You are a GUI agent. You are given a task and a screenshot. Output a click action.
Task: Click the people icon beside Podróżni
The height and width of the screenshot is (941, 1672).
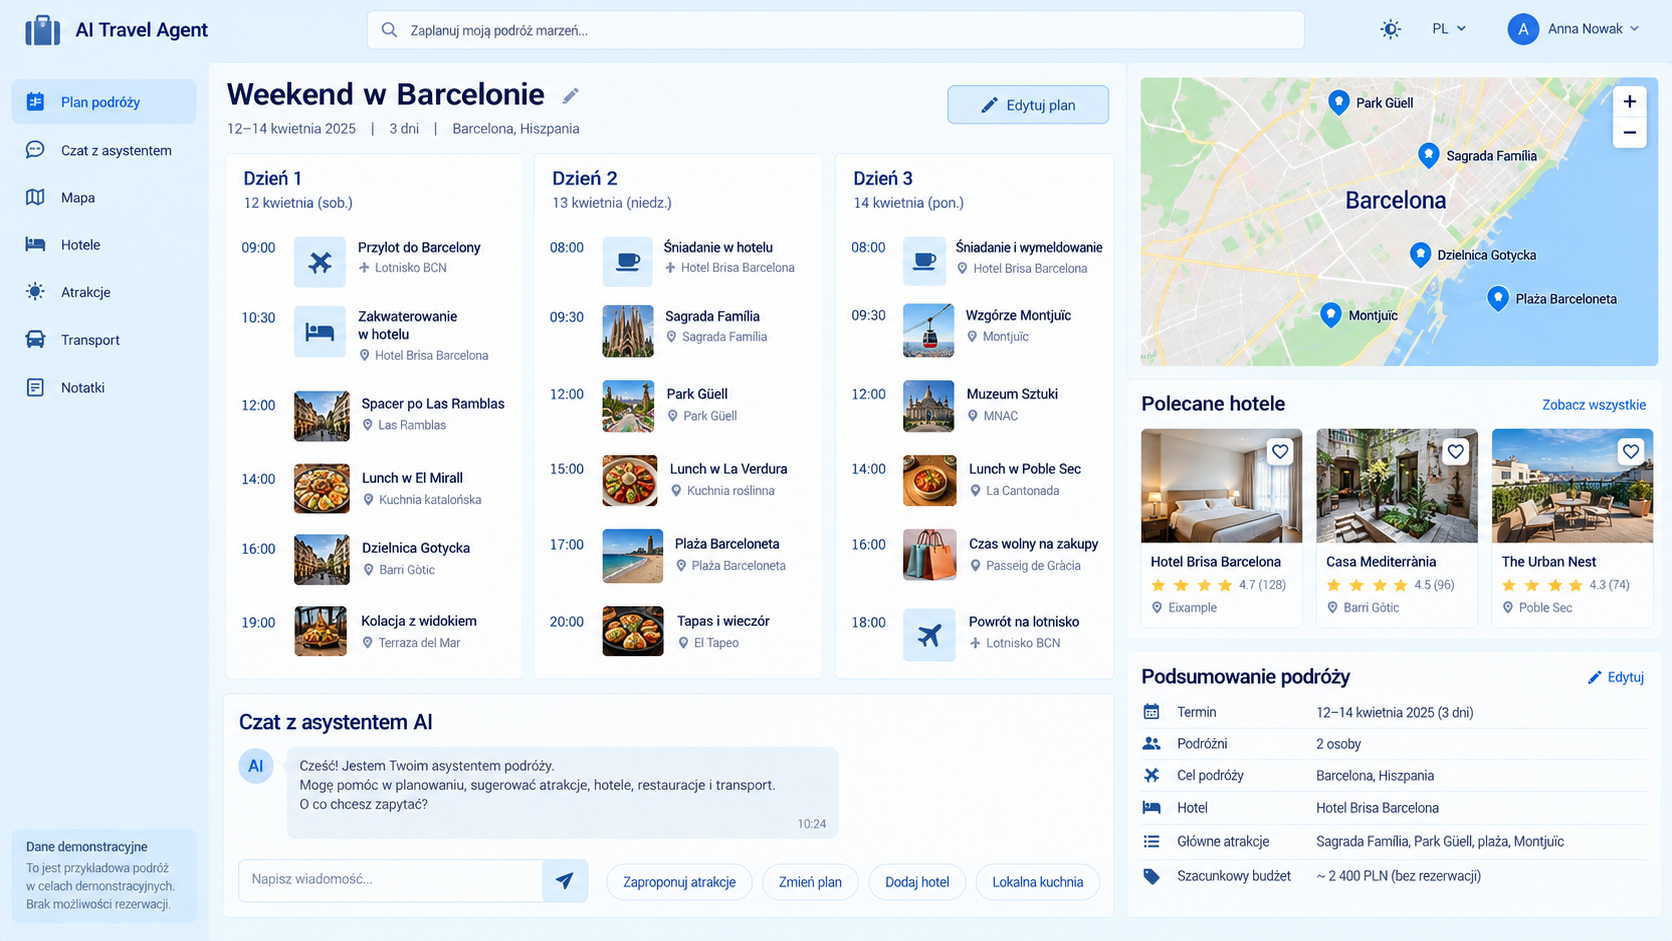[x=1151, y=744]
